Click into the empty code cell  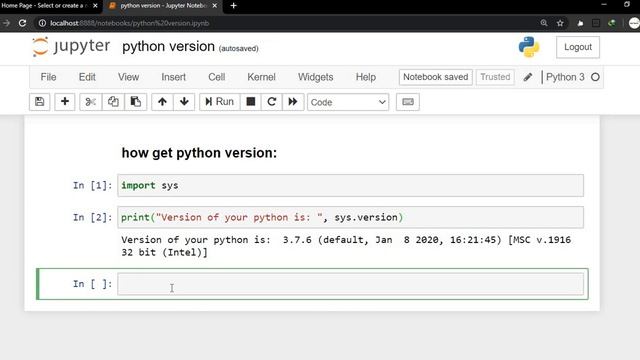(351, 284)
